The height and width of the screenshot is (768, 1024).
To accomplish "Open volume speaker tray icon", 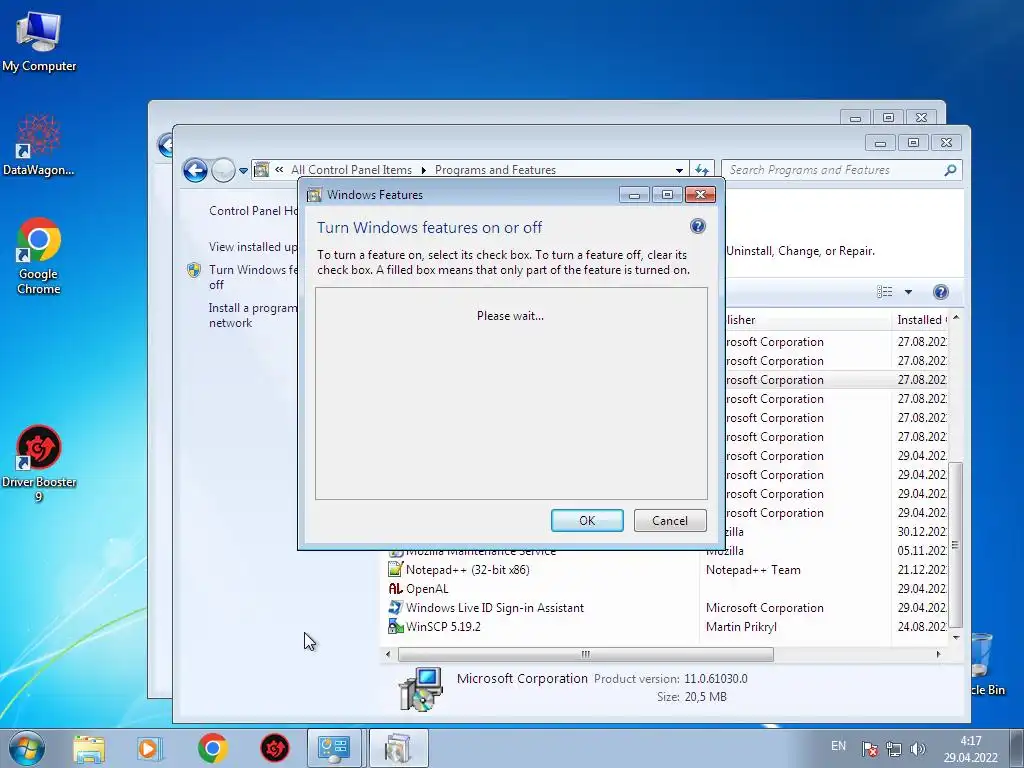I will click(x=918, y=749).
